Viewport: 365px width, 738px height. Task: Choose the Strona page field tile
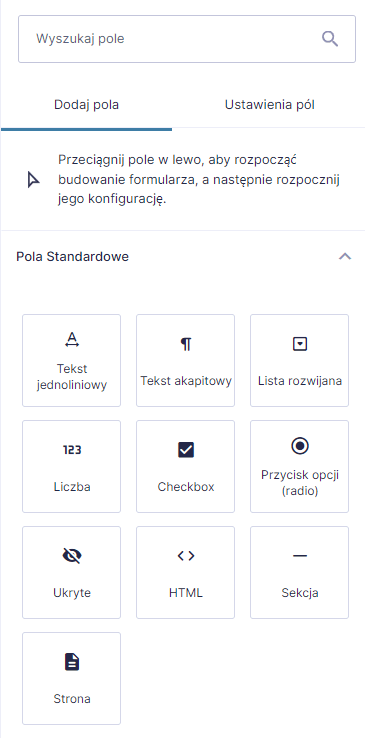click(x=71, y=678)
